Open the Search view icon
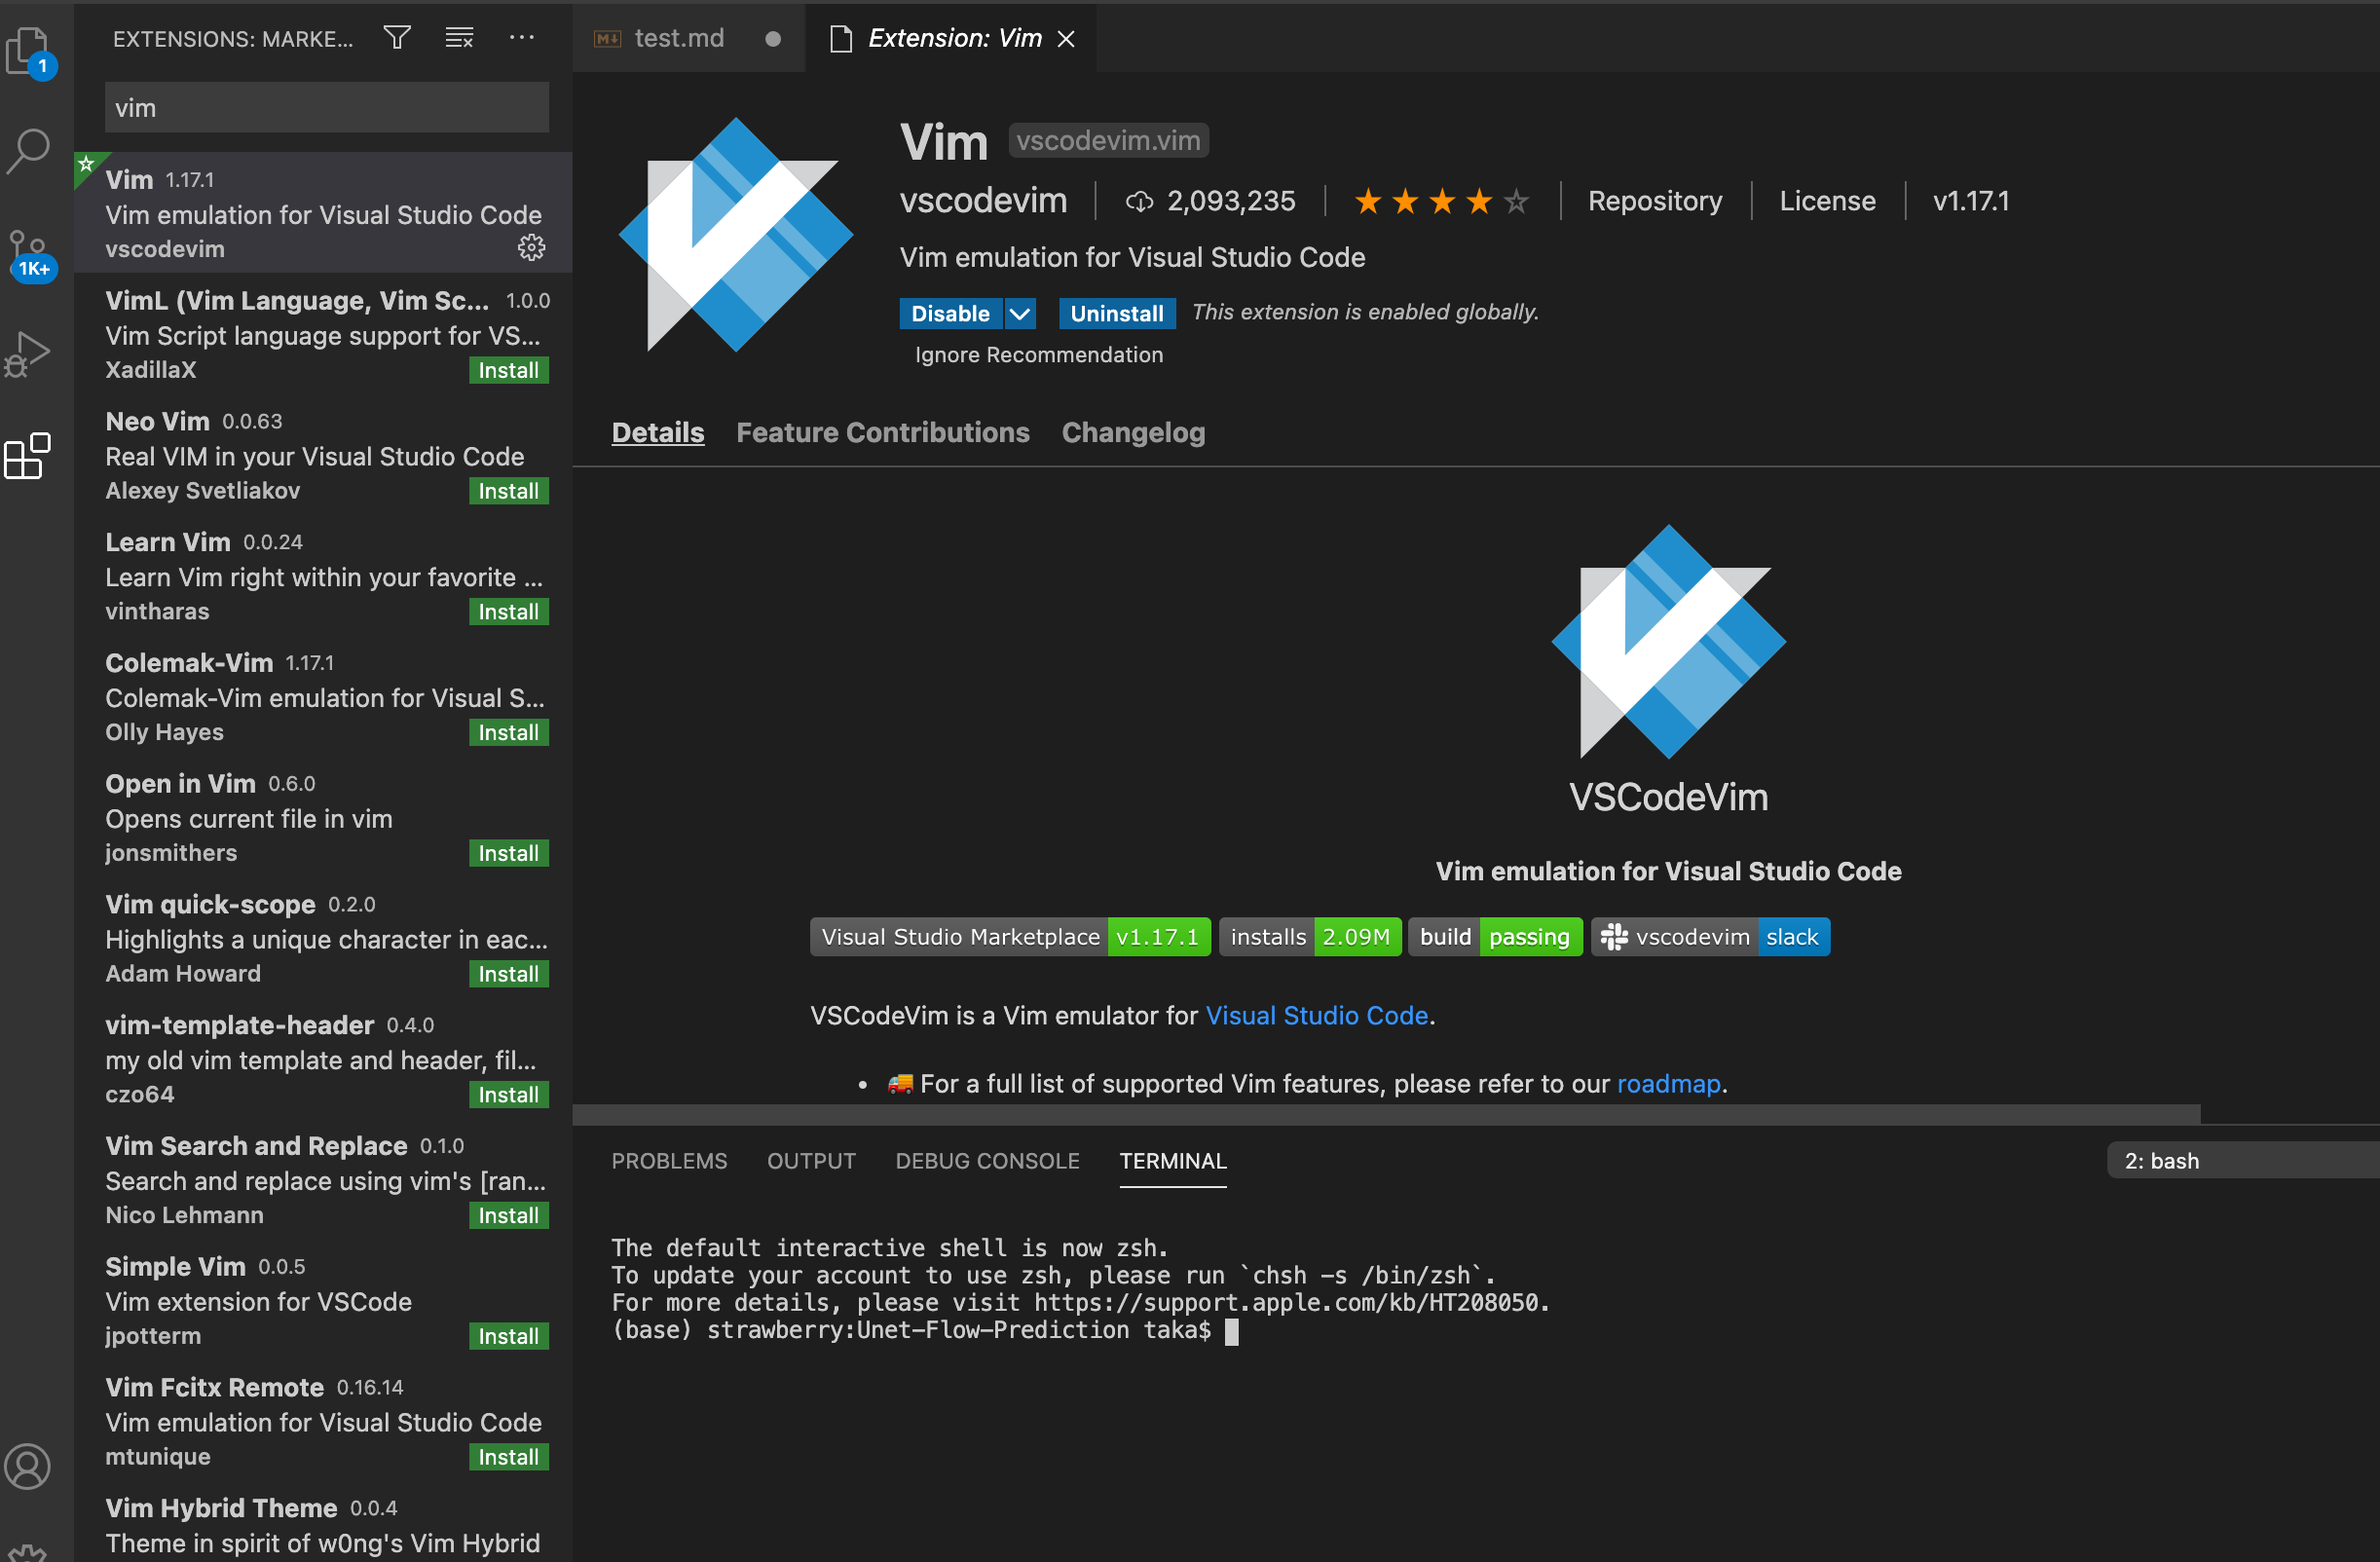 28,152
